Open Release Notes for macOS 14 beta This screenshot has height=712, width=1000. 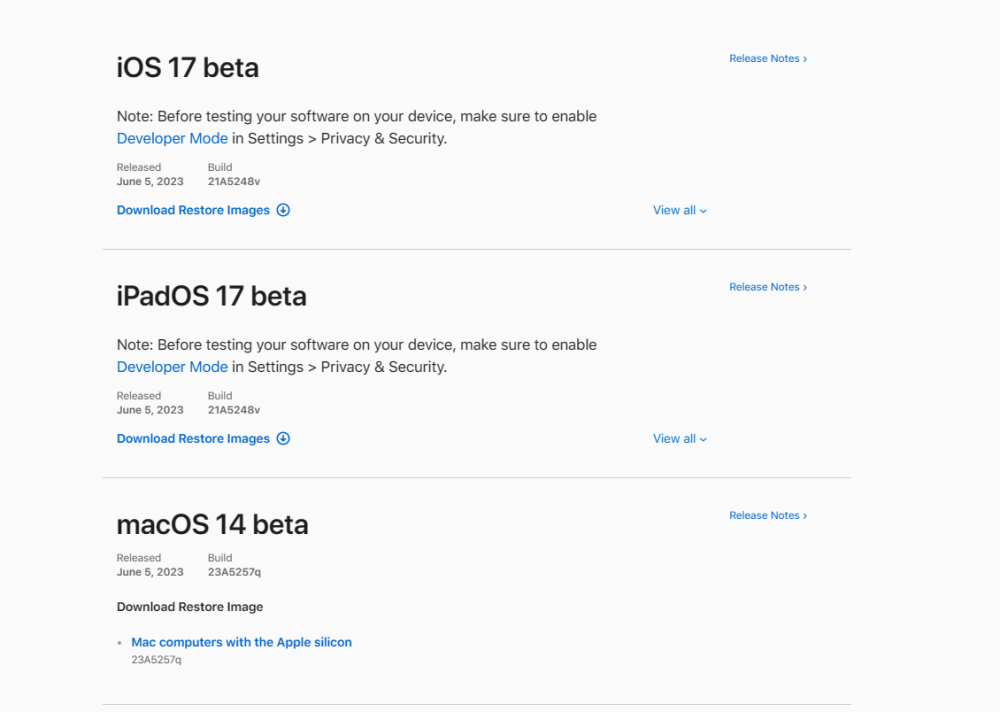pos(768,515)
